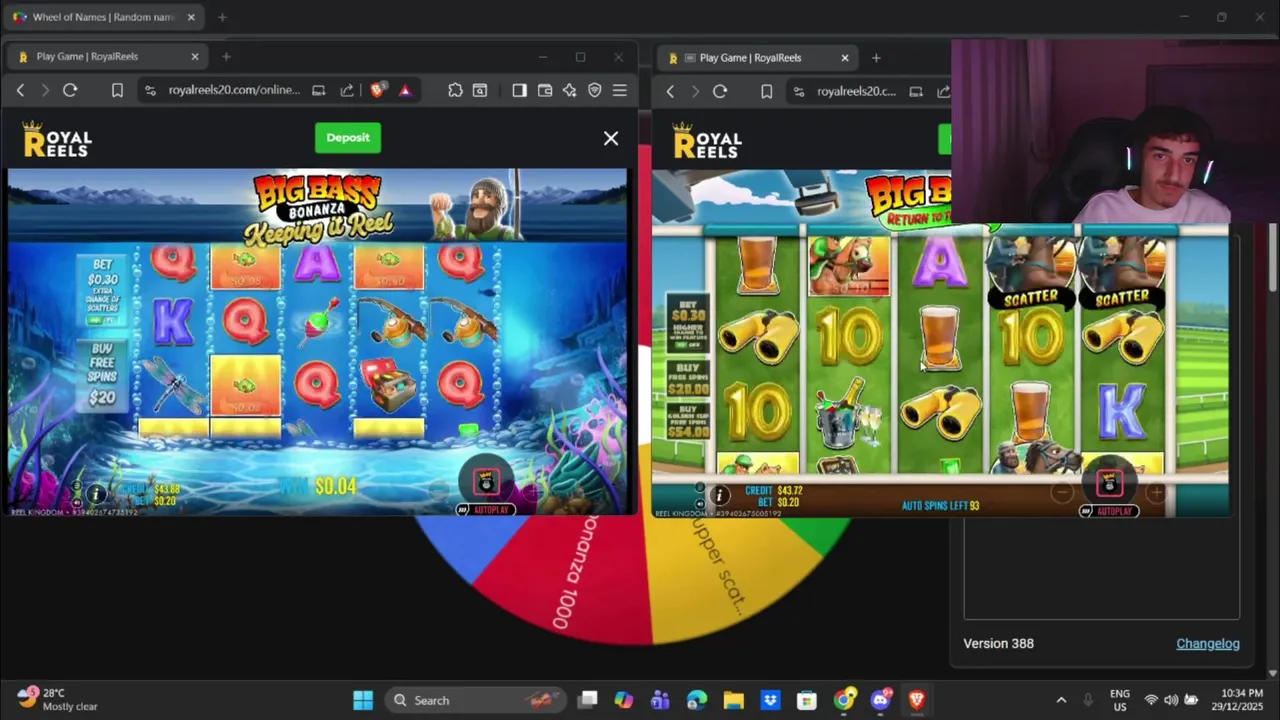Open ENG US language switcher
Image resolution: width=1280 pixels, height=720 pixels.
pos(1120,700)
